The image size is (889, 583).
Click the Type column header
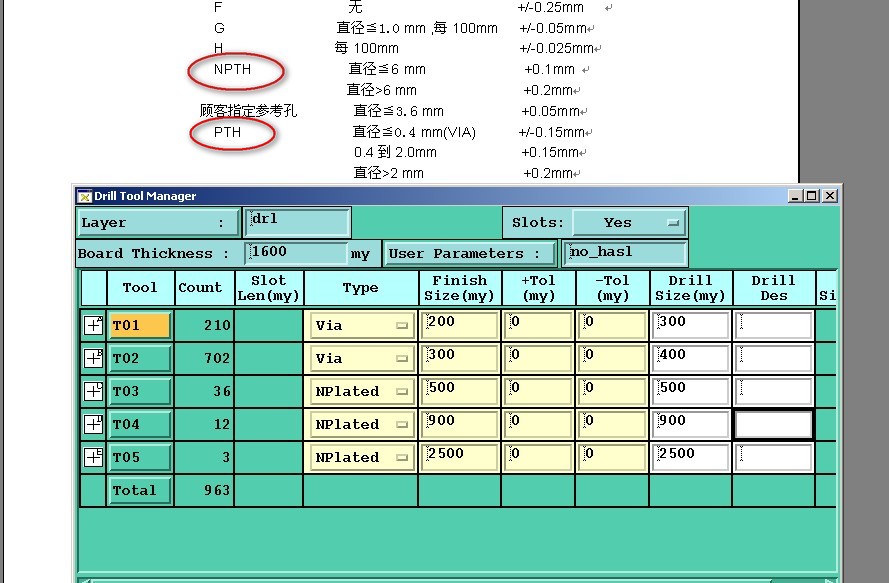click(361, 288)
